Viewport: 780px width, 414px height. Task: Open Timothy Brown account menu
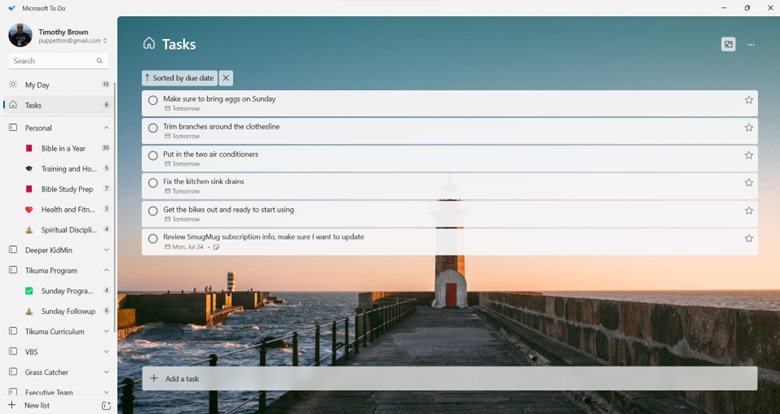click(72, 36)
